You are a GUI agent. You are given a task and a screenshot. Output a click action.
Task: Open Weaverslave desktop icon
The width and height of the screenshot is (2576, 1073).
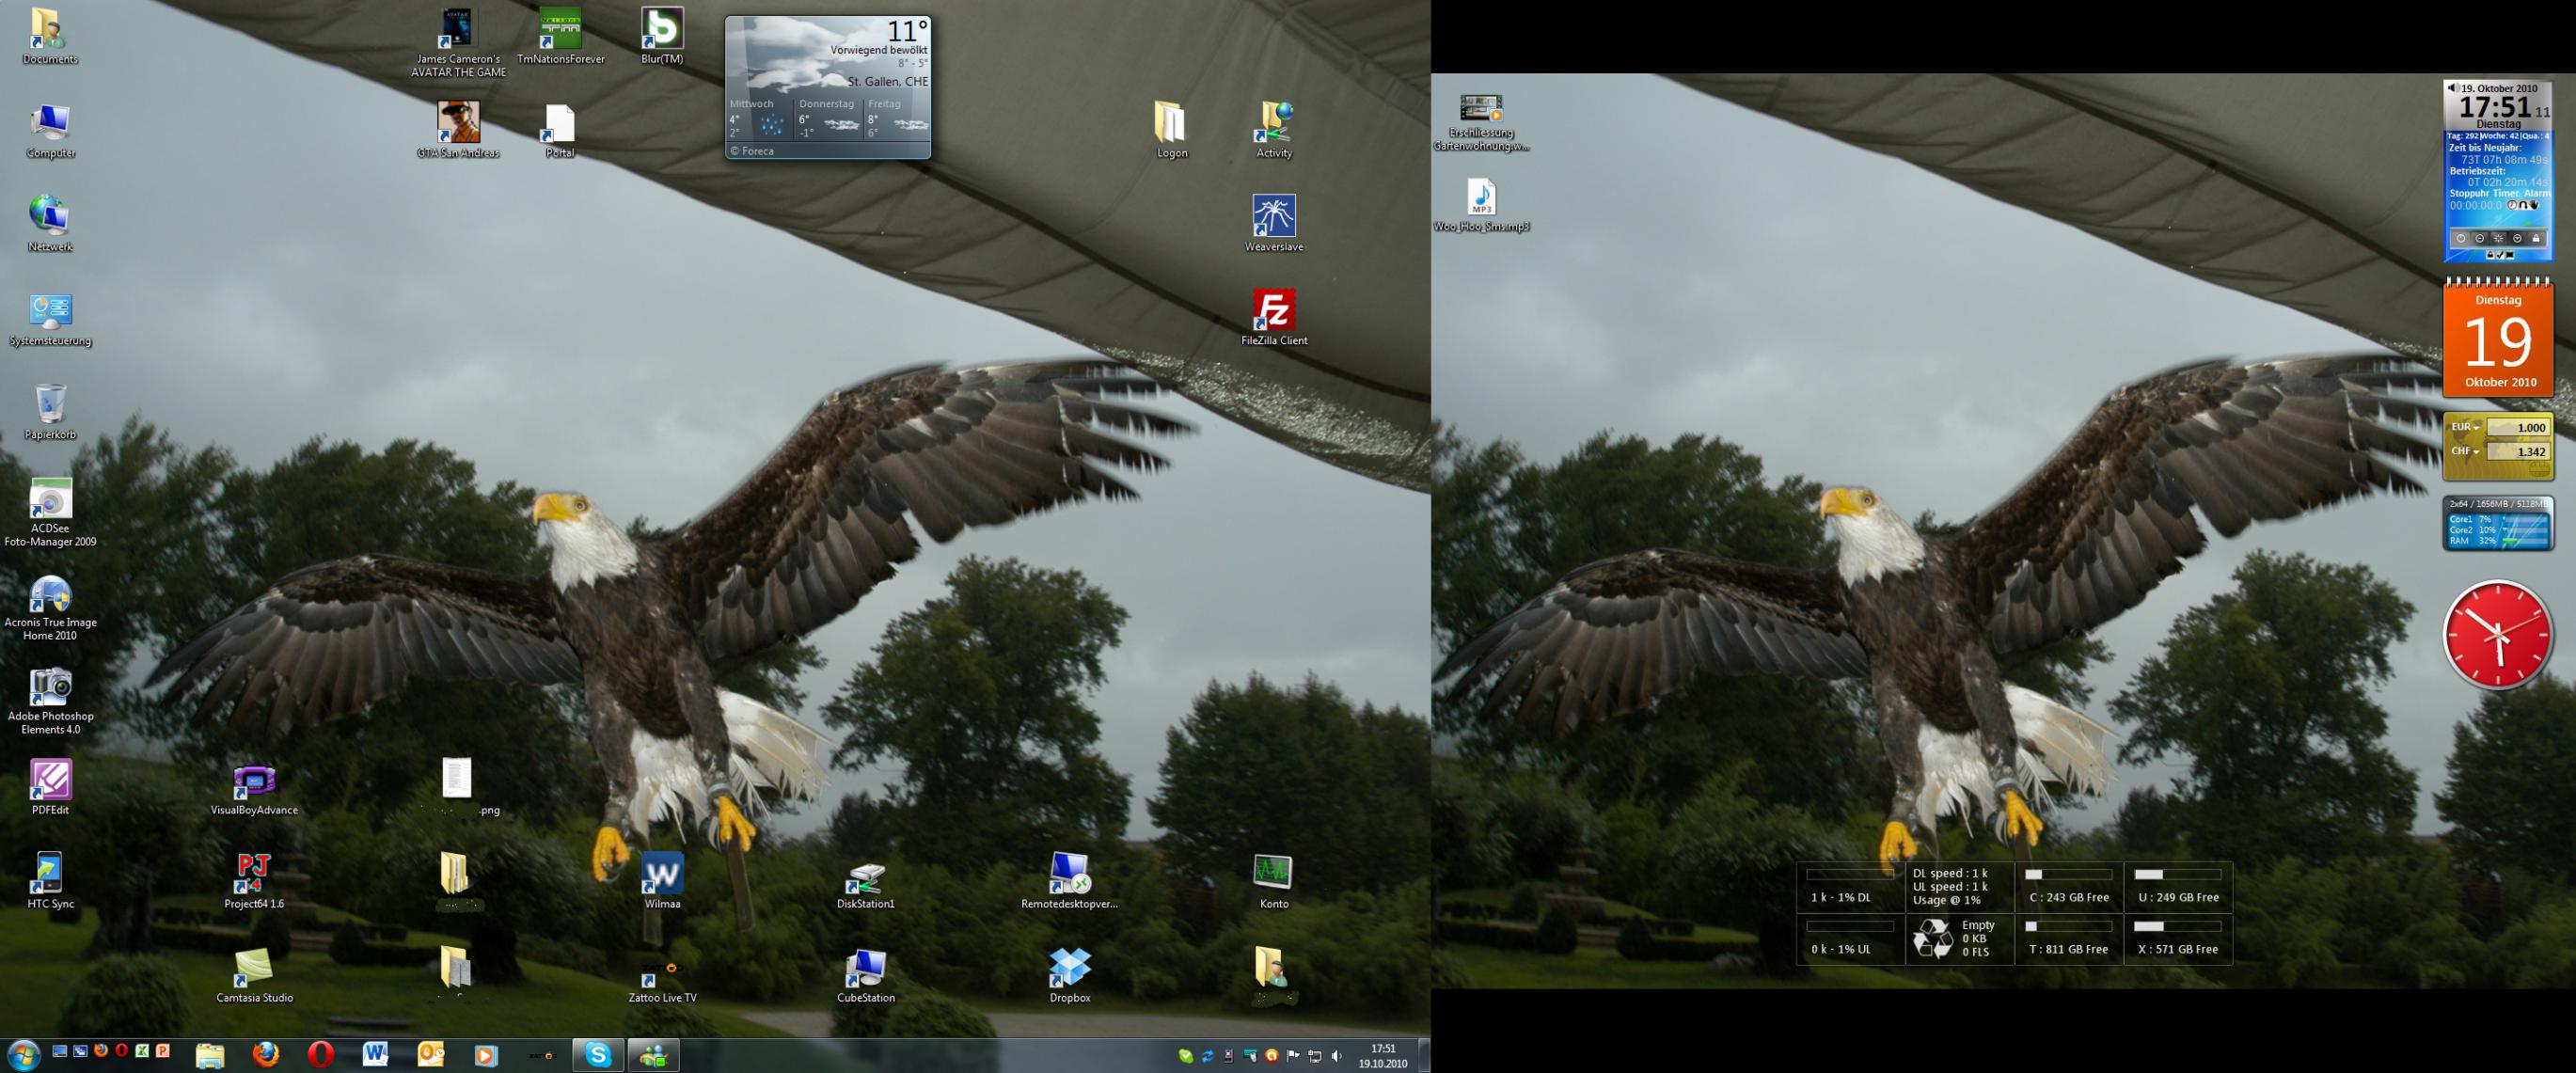pyautogui.click(x=1273, y=216)
